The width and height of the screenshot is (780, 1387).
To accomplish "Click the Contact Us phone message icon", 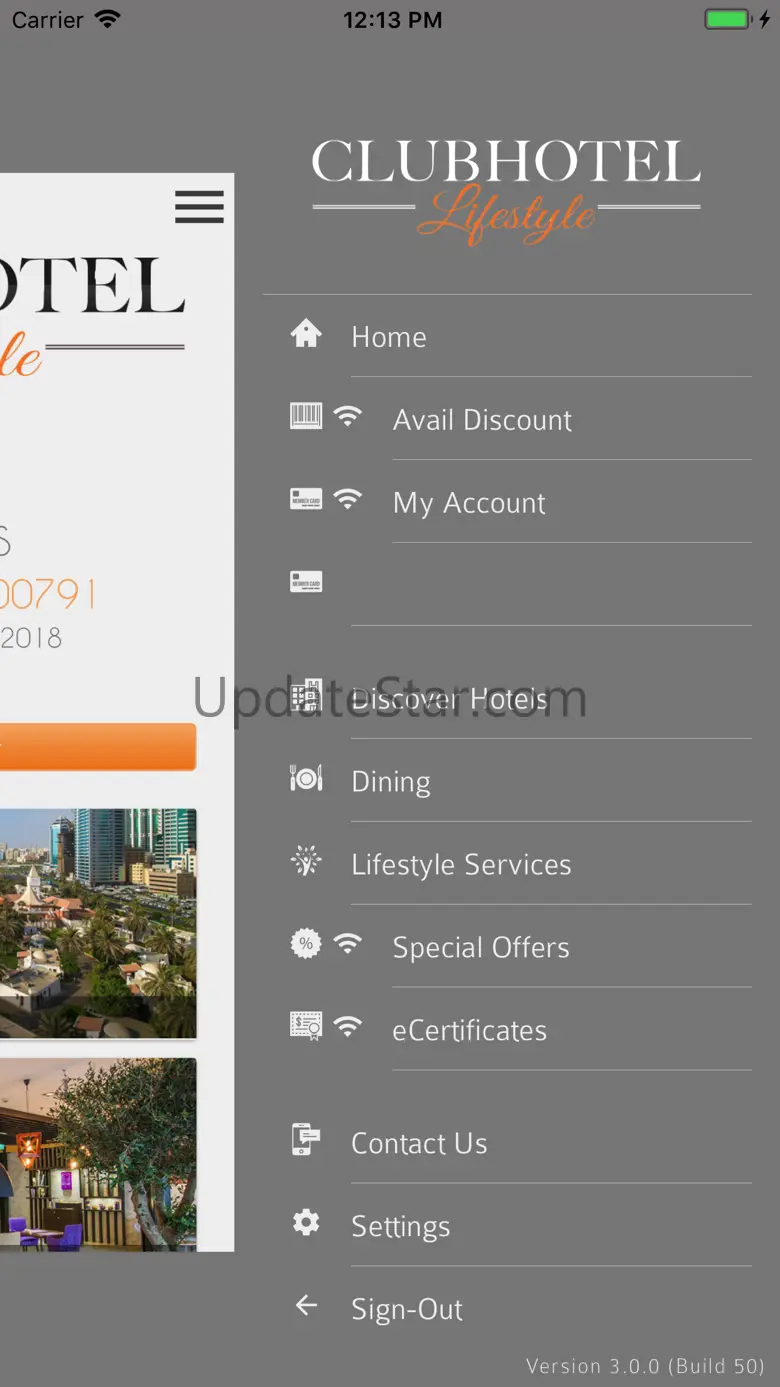I will tap(306, 1140).
